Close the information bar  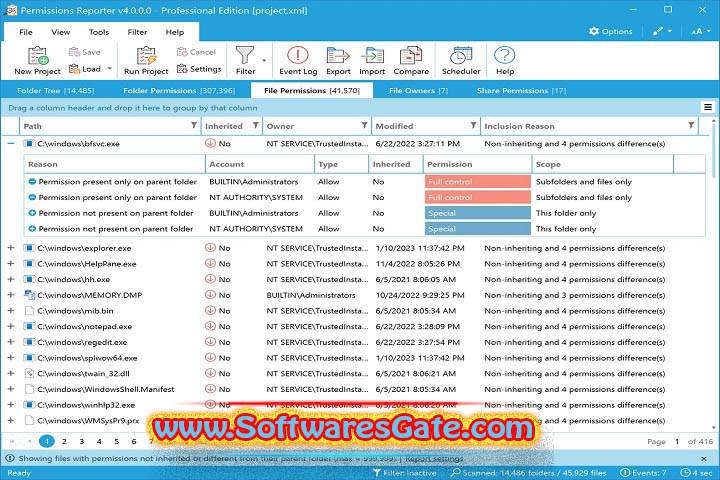(704, 458)
